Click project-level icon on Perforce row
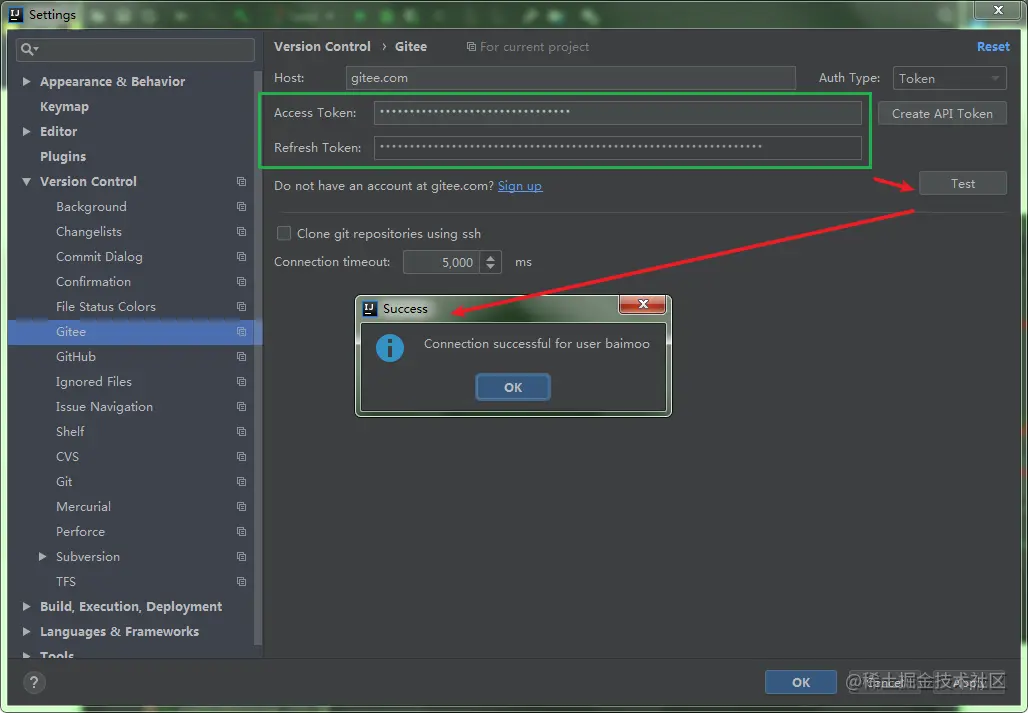 241,531
